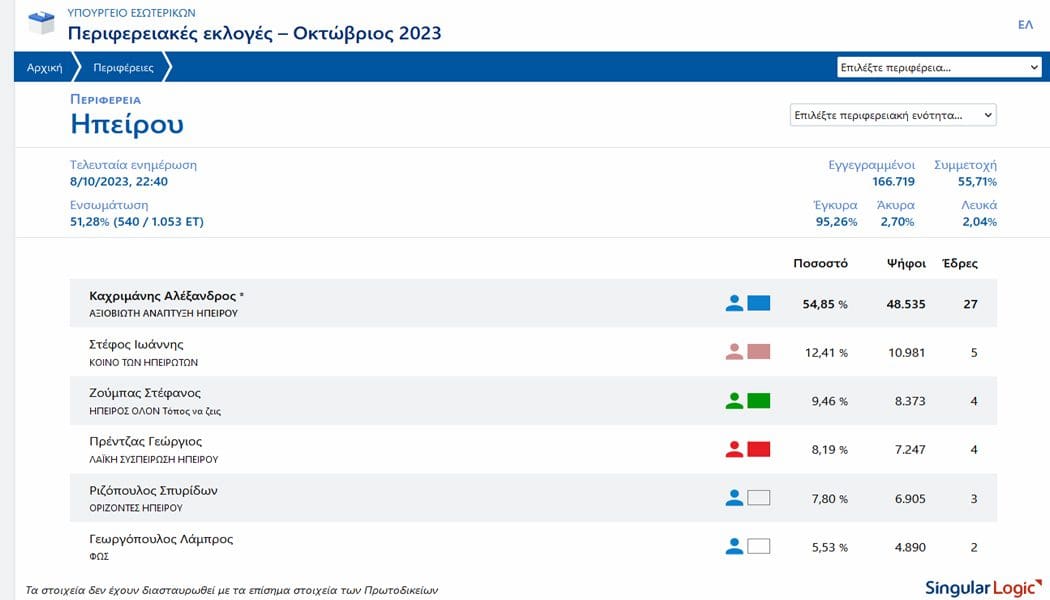This screenshot has width=1050, height=600.
Task: Switch language using the ΕΛ link
Action: click(1025, 24)
